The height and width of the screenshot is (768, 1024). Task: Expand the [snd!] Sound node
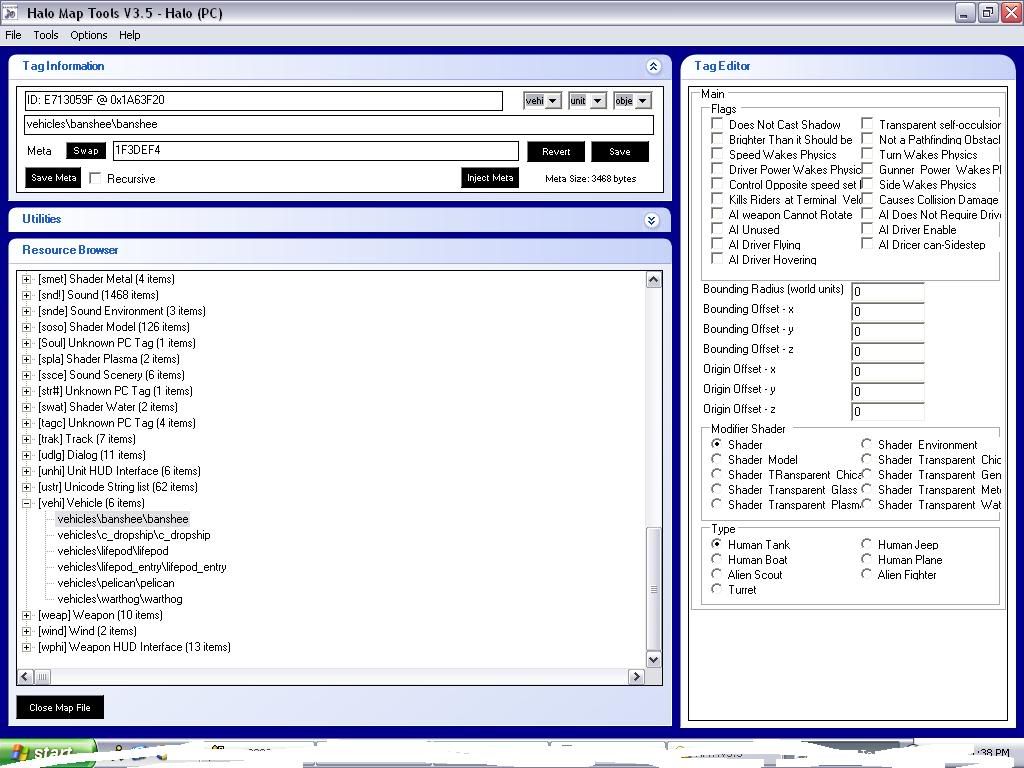pos(26,295)
